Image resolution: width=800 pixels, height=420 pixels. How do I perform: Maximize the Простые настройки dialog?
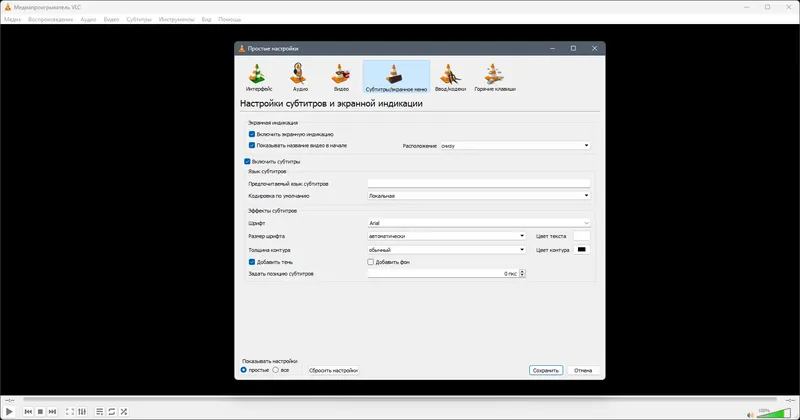[573, 48]
